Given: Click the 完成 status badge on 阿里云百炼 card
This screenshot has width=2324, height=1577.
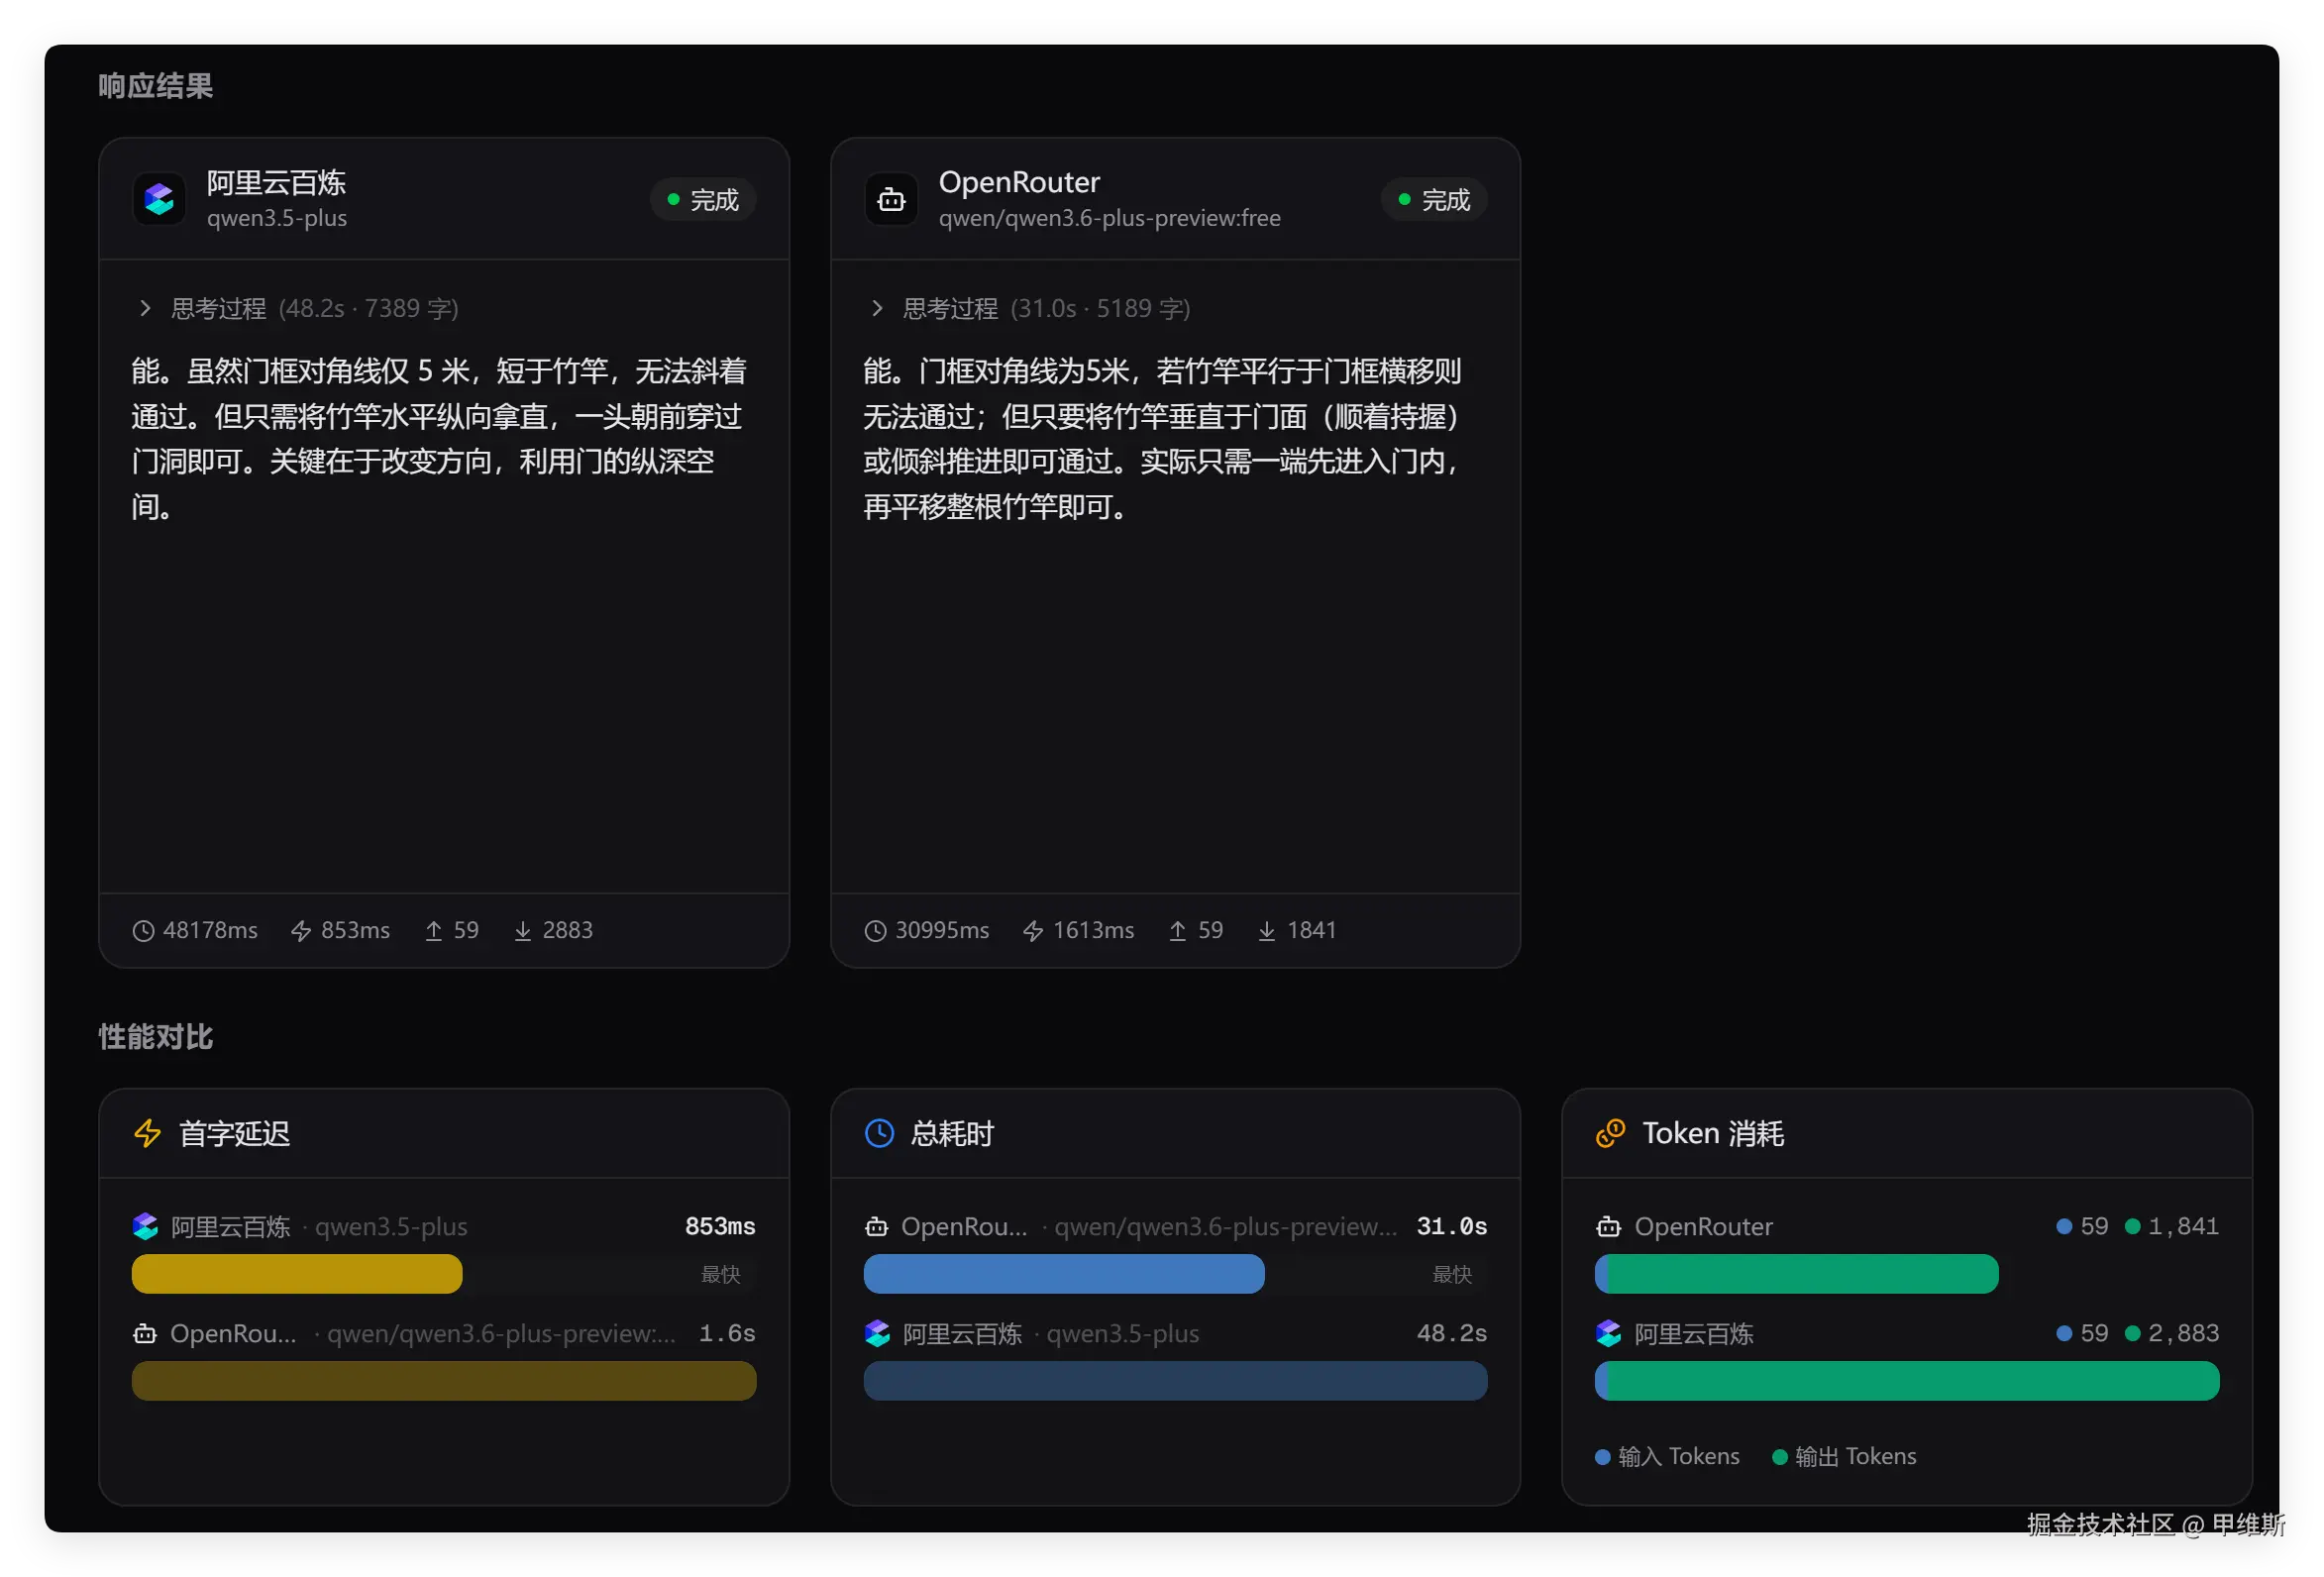Looking at the screenshot, I should point(703,200).
